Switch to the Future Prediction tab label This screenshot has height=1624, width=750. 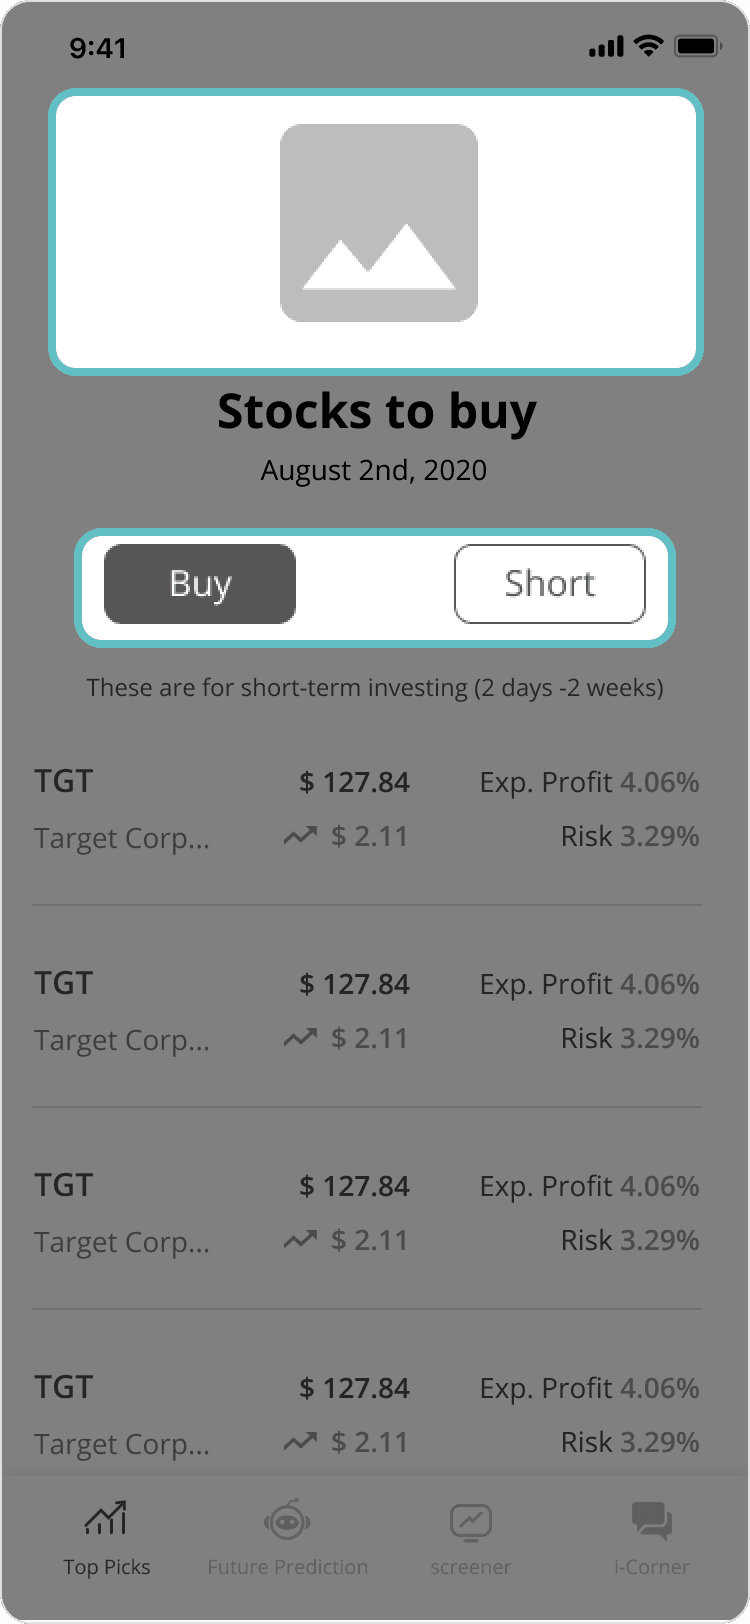pyautogui.click(x=287, y=1567)
